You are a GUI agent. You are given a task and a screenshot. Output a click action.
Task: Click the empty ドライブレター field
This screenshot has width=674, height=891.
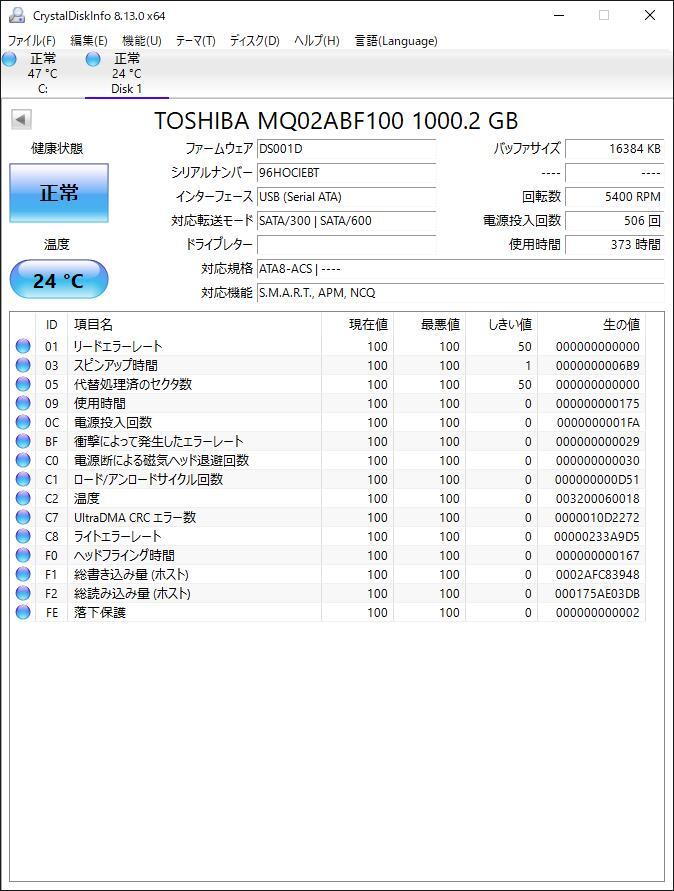(346, 244)
